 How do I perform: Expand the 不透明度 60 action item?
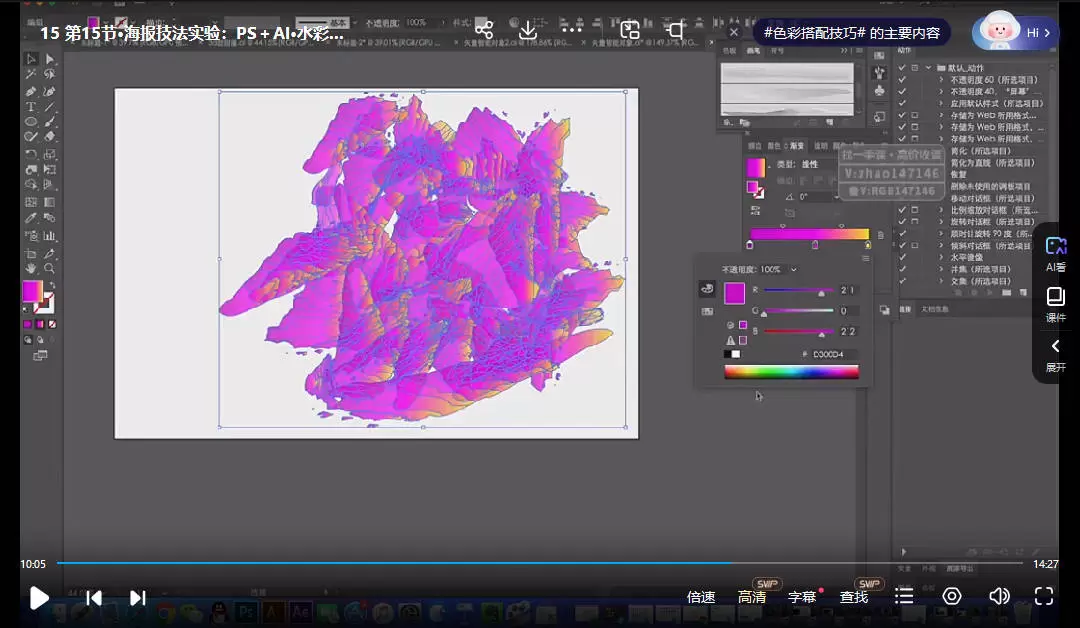(x=941, y=80)
